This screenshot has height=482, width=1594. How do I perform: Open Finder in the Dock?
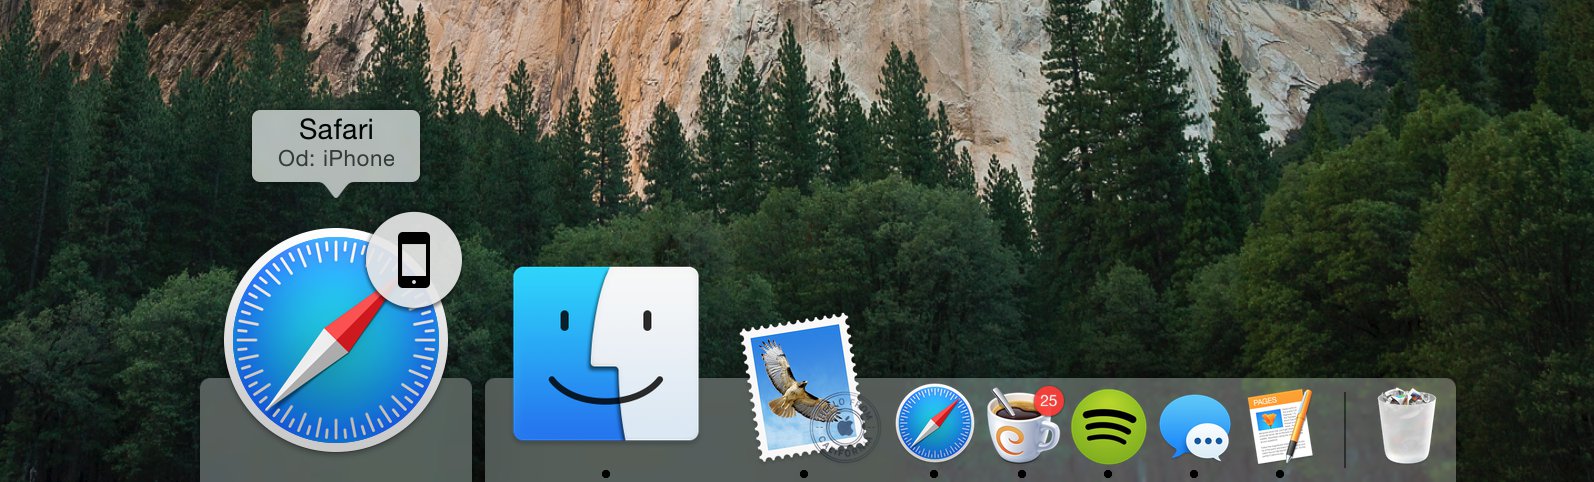pos(606,354)
